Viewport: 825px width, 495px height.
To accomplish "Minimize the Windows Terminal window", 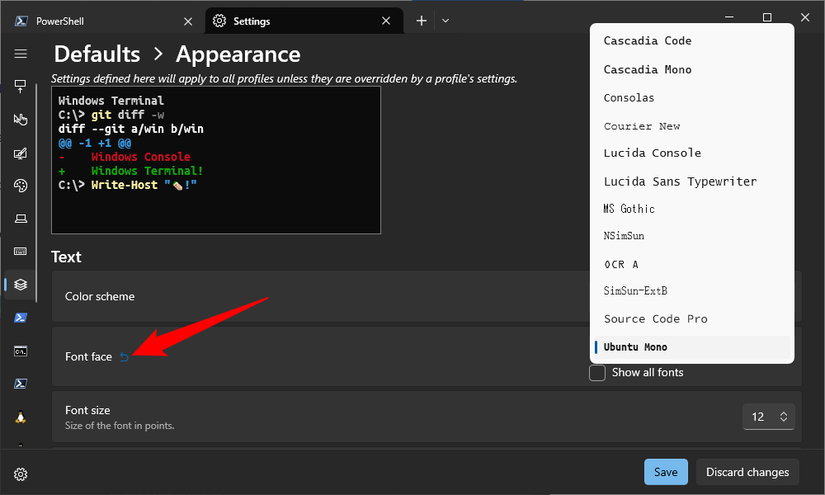I will [x=729, y=17].
